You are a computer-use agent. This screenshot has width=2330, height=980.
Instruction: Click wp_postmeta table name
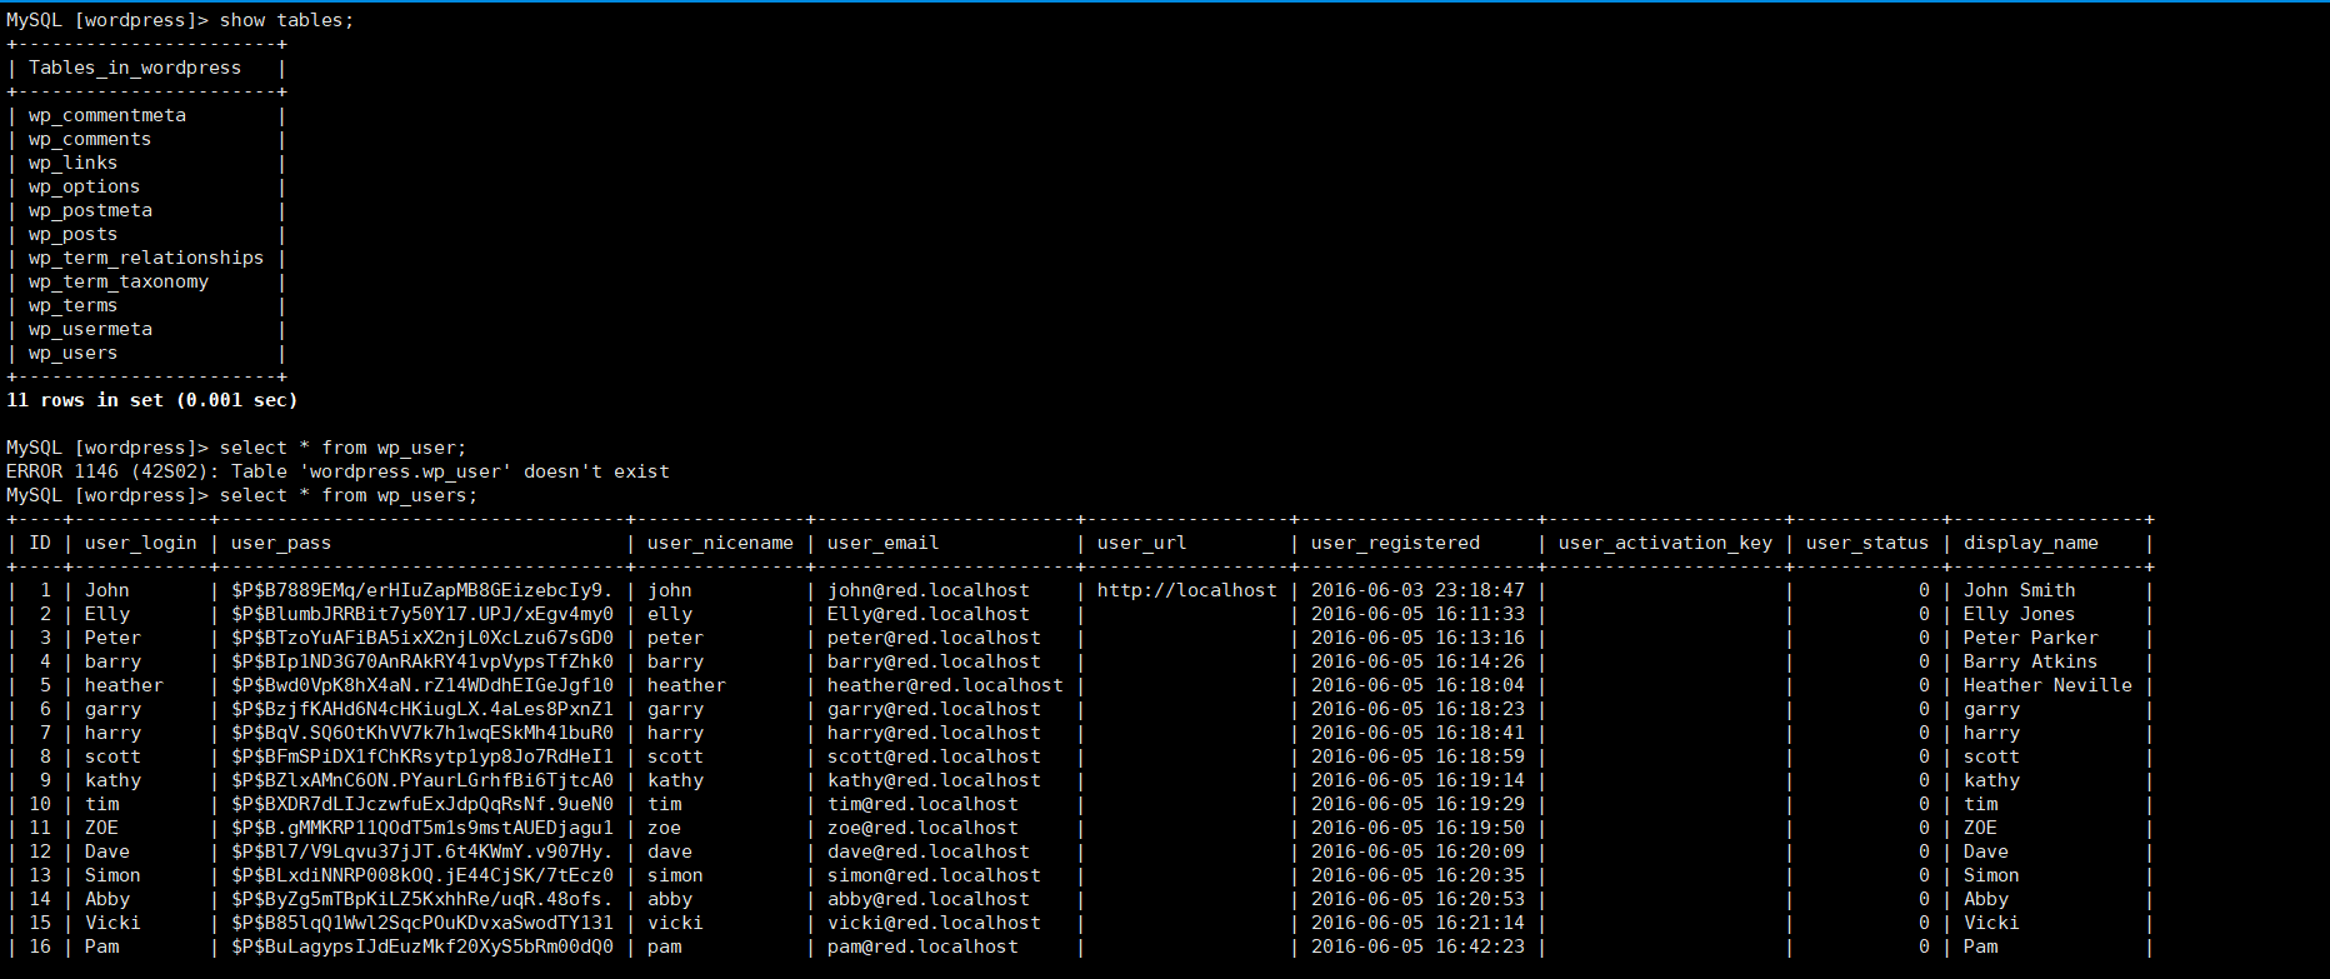90,211
